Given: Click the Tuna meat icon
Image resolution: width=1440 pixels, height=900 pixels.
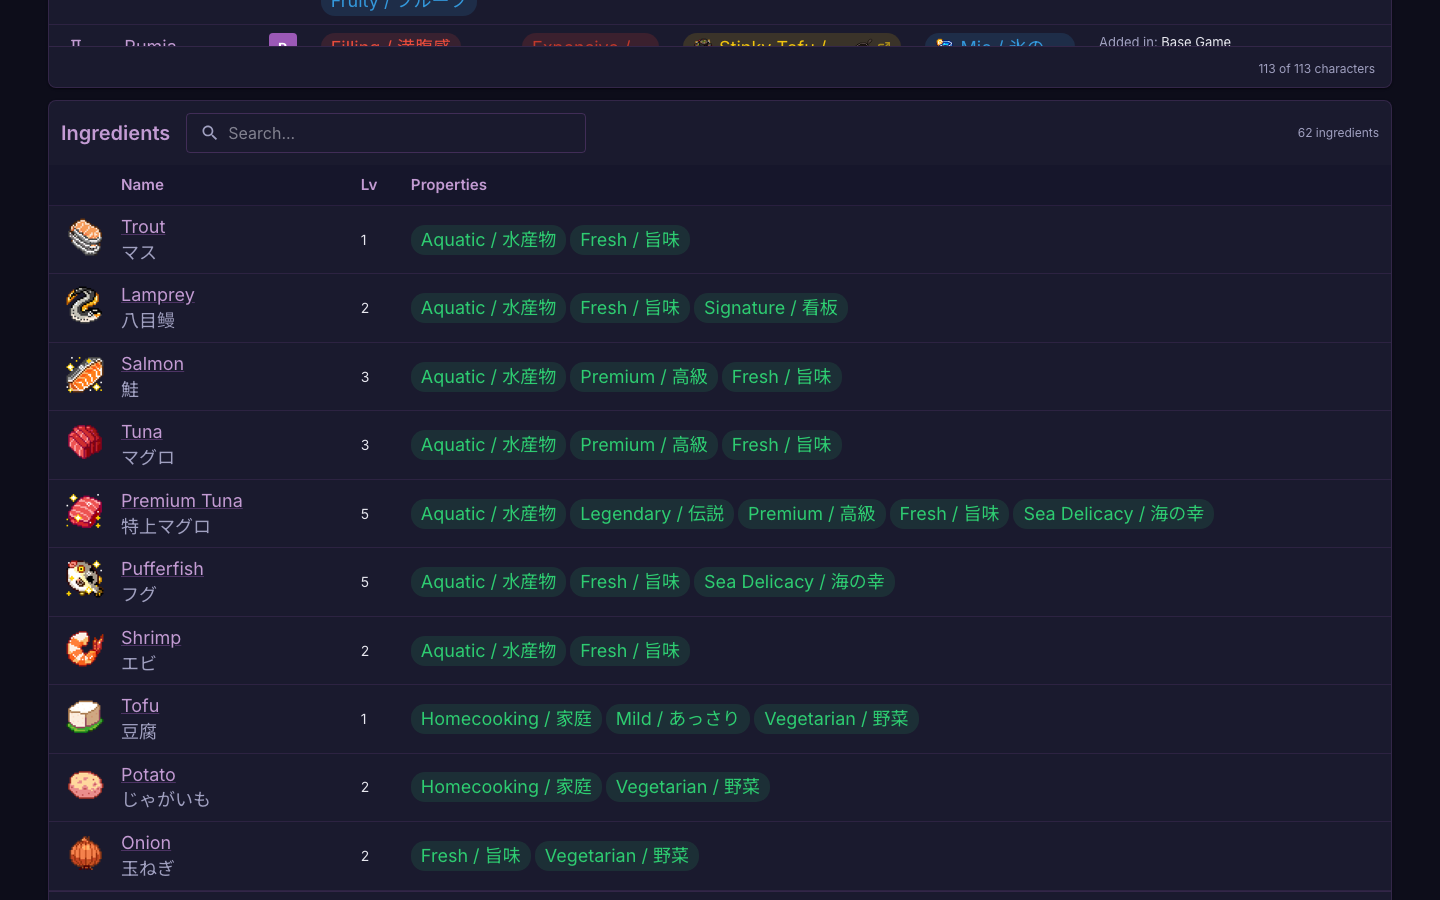Looking at the screenshot, I should [x=85, y=444].
